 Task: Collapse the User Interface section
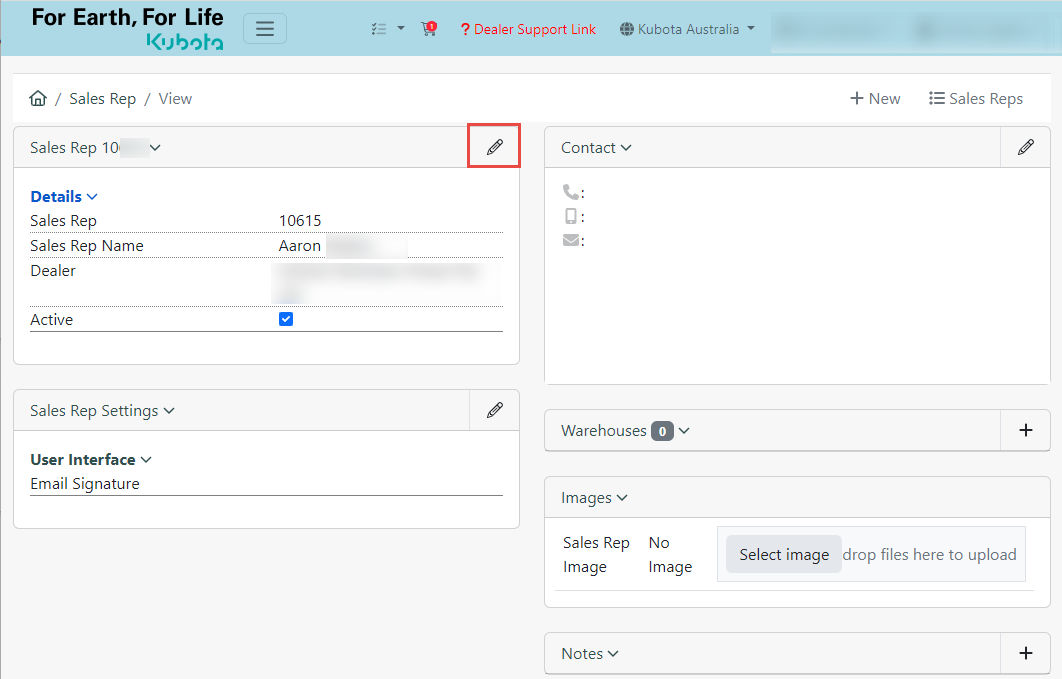[91, 460]
